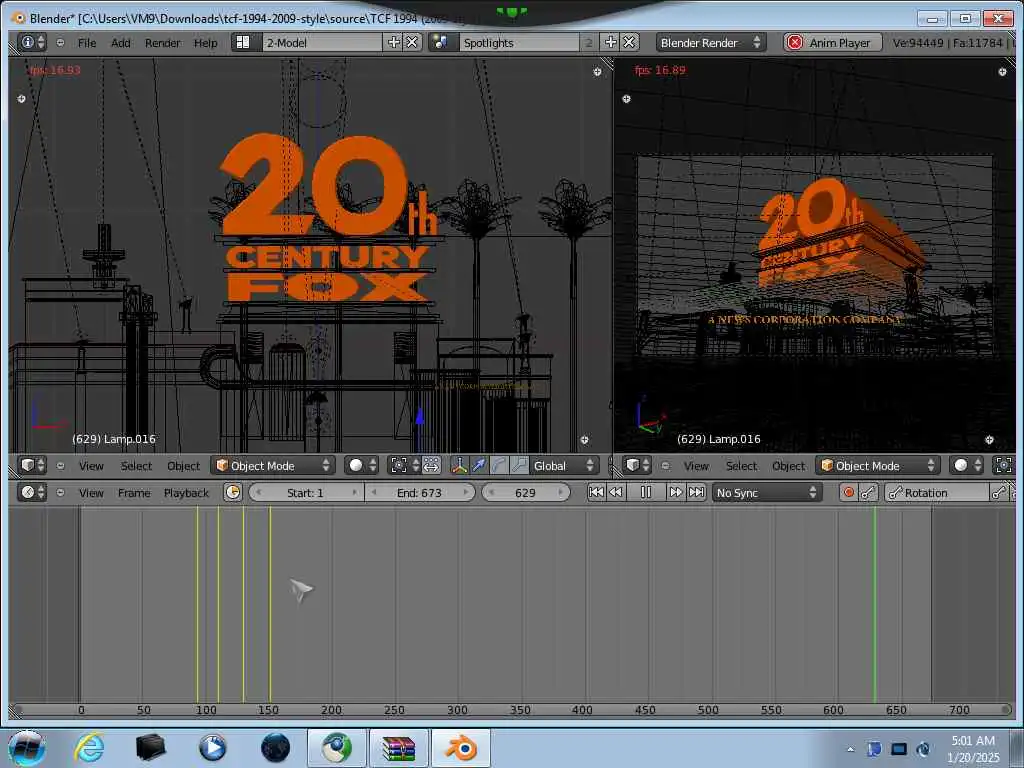Toggle the 3D manipulator widget
Image resolution: width=1024 pixels, height=768 pixels.
click(459, 466)
